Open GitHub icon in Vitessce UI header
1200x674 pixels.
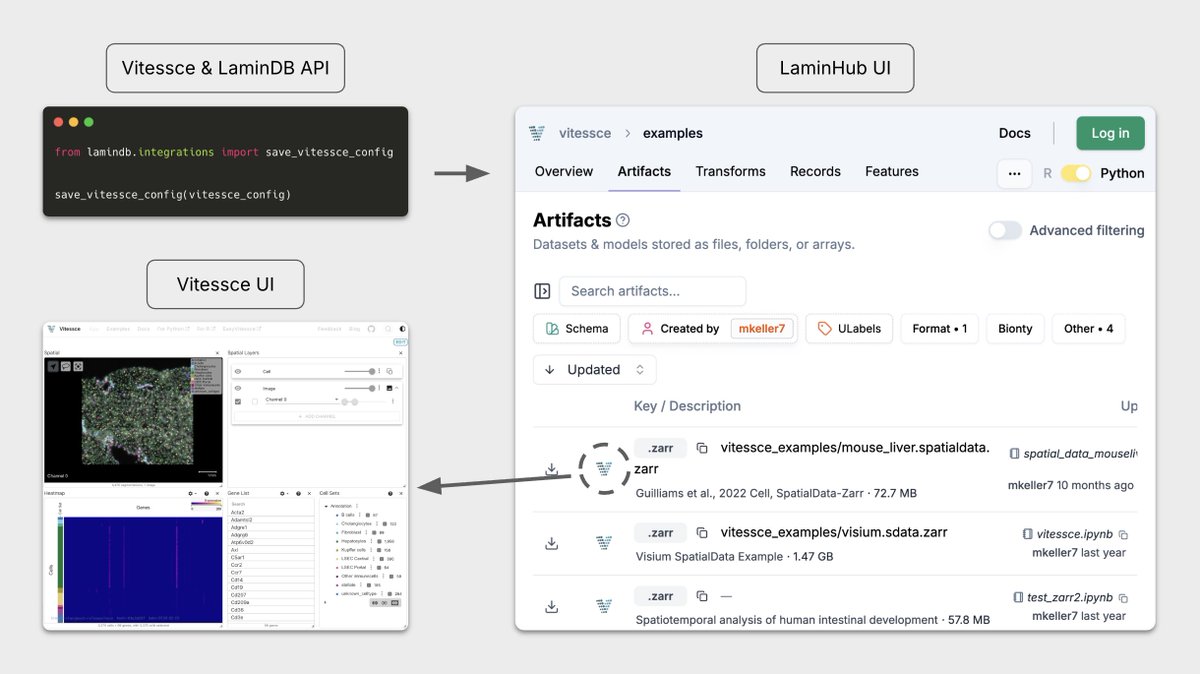tap(372, 329)
